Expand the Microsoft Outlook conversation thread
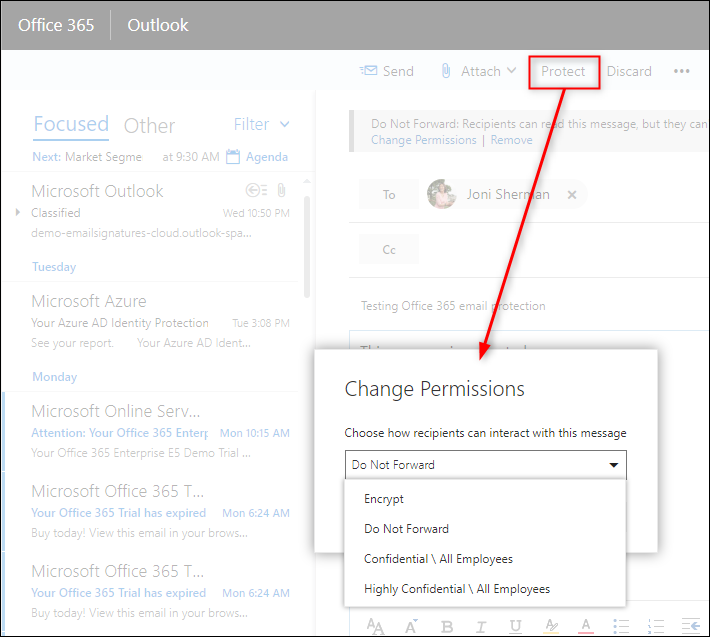The image size is (710, 637). [17, 212]
